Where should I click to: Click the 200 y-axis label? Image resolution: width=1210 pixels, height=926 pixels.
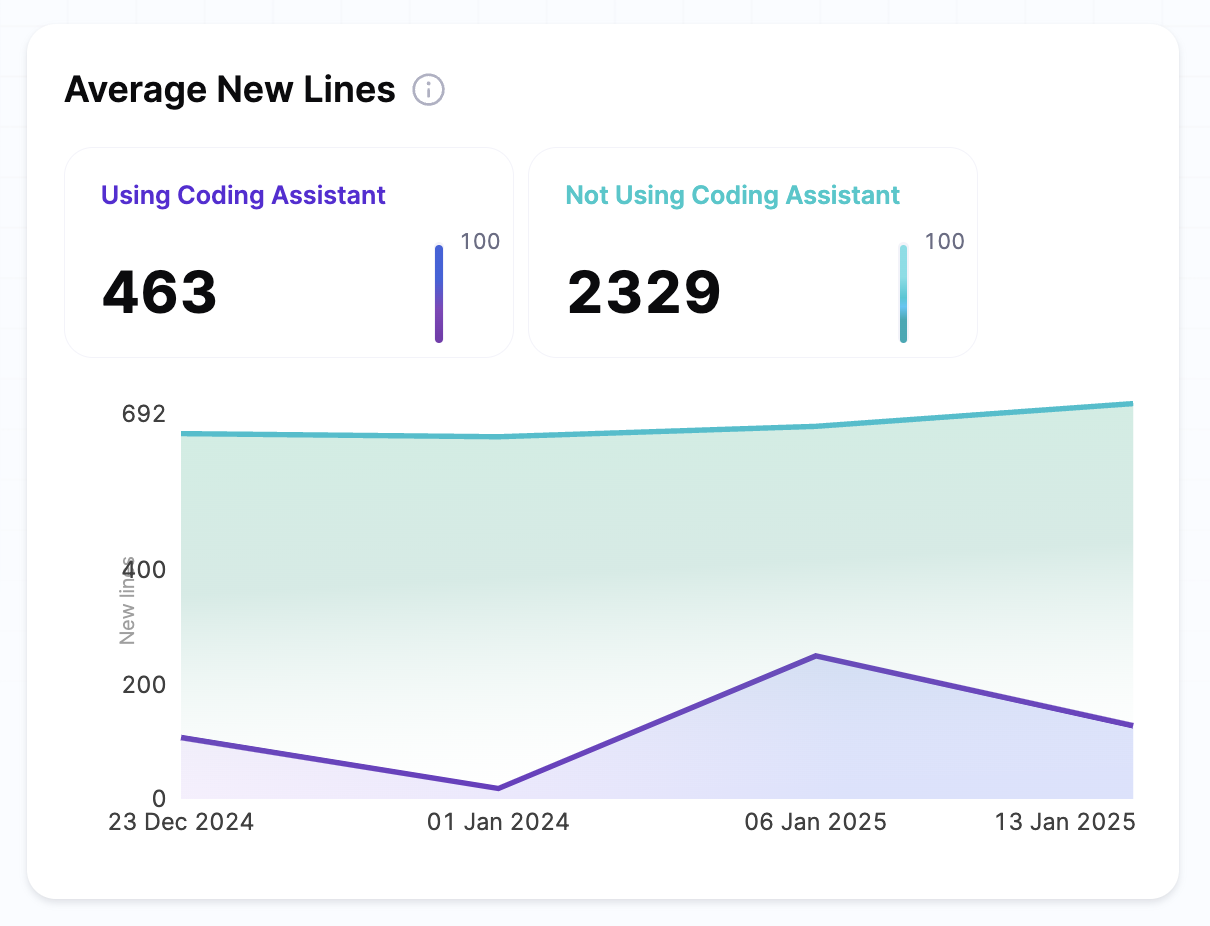(143, 685)
